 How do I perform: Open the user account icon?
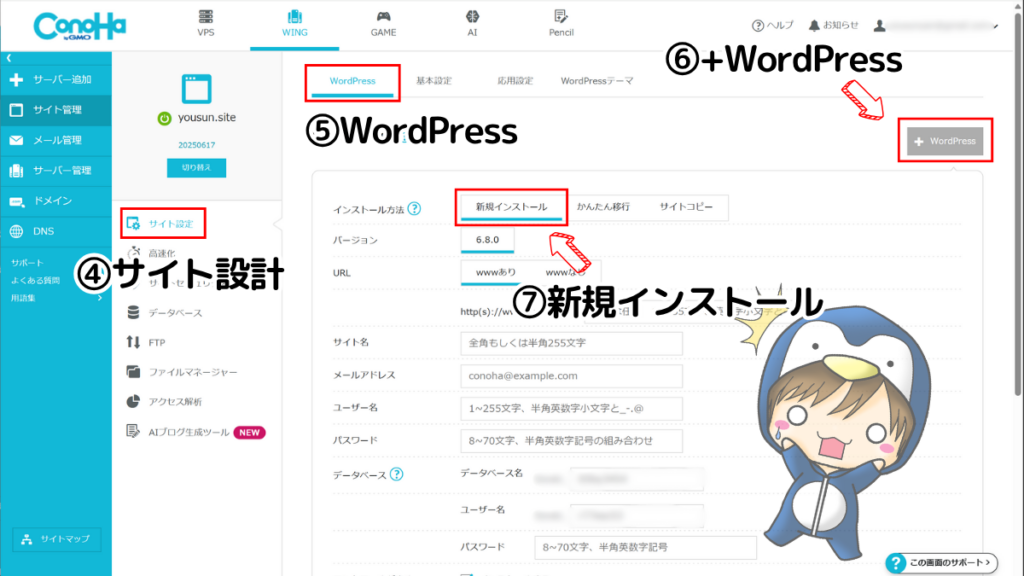[880, 25]
